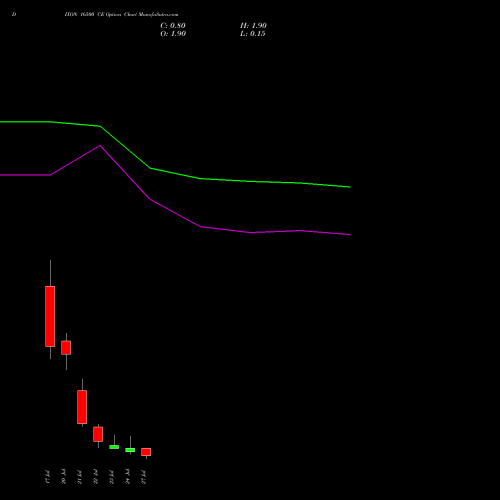Click the 16500 CE Options Chart title
The height and width of the screenshot is (500, 500).
pyautogui.click(x=122, y=15)
